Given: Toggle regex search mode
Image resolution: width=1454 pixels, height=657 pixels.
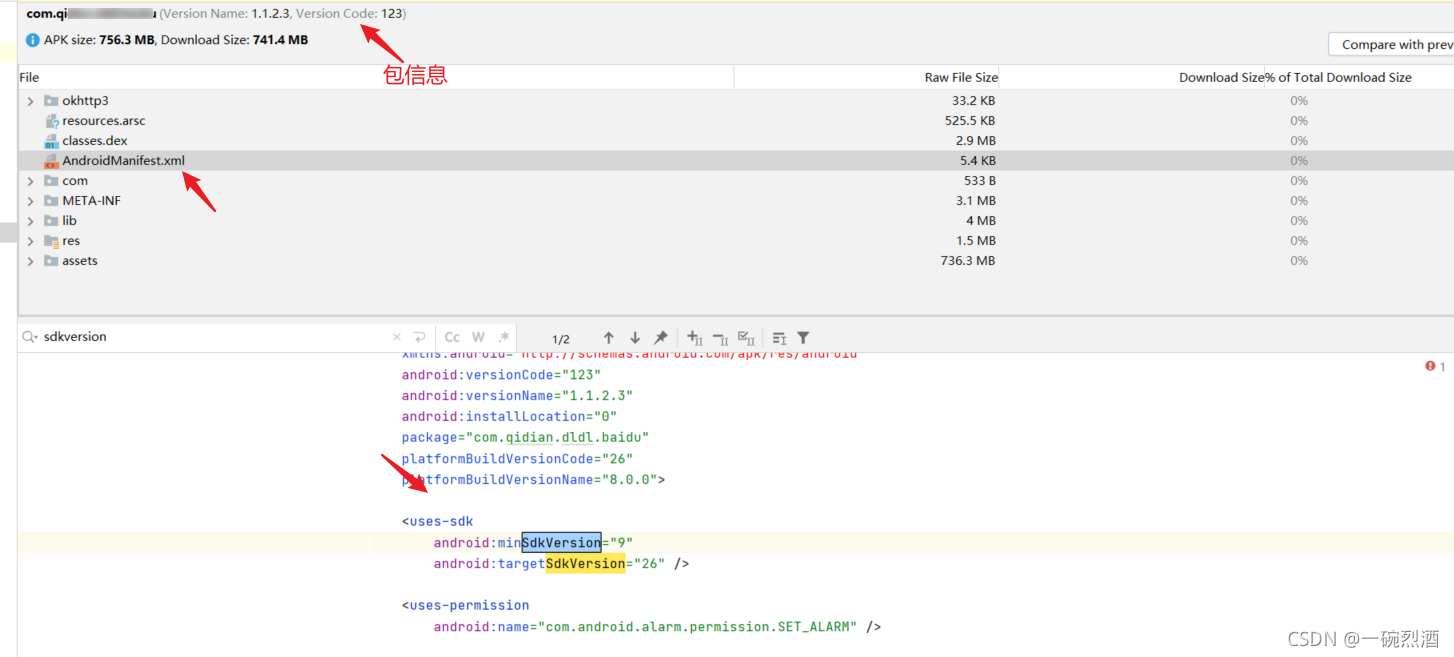Looking at the screenshot, I should click(x=502, y=337).
